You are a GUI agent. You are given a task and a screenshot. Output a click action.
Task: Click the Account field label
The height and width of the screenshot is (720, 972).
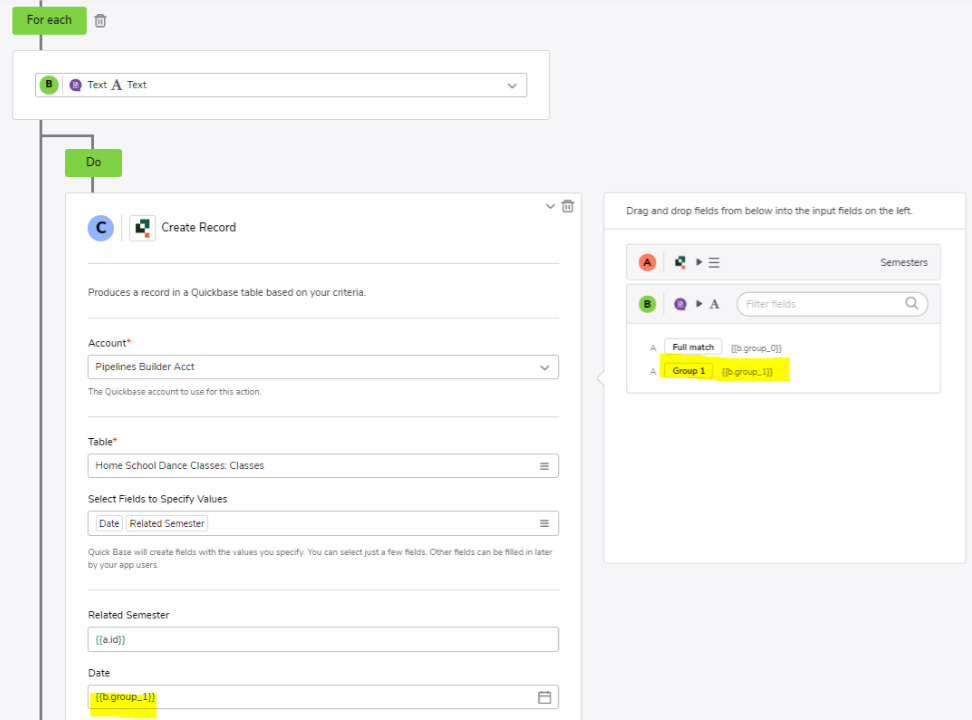[108, 343]
